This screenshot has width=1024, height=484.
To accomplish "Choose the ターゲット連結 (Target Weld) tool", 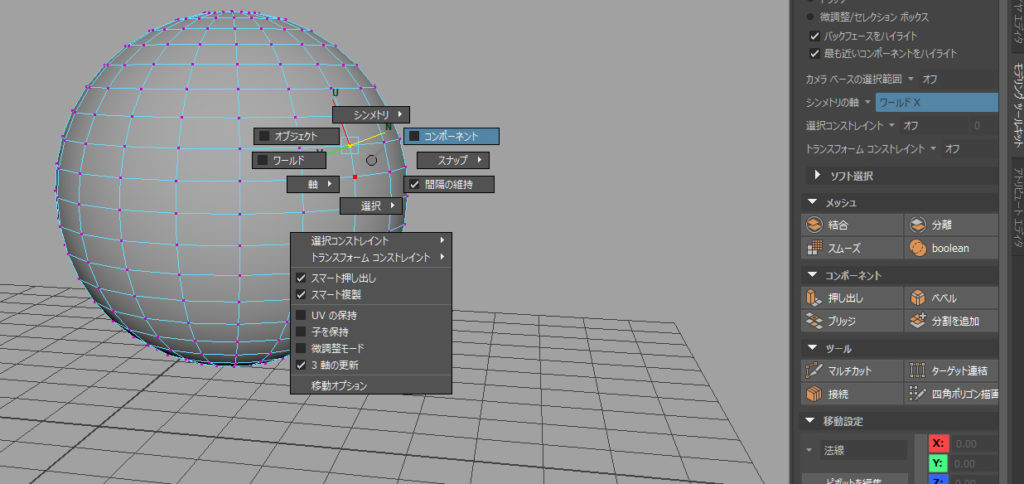I will (951, 371).
